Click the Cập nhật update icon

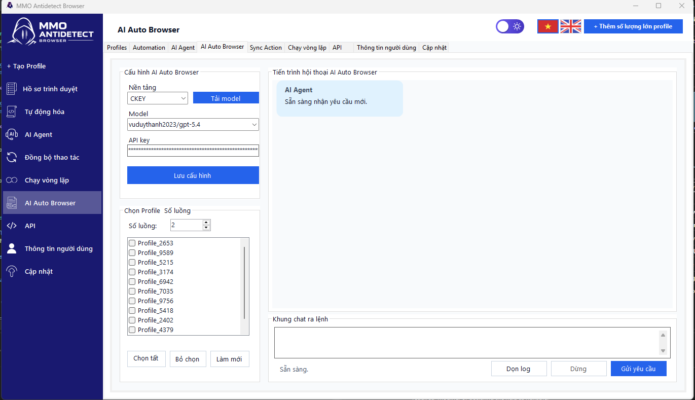[x=12, y=271]
